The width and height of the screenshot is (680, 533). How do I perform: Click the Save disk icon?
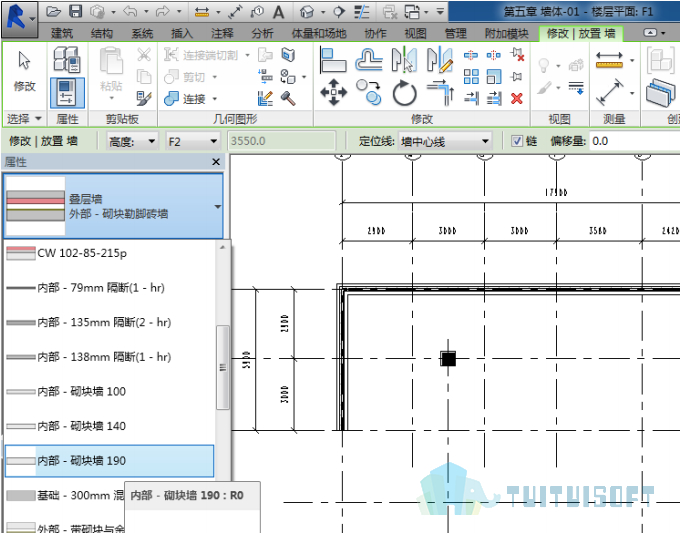point(76,12)
